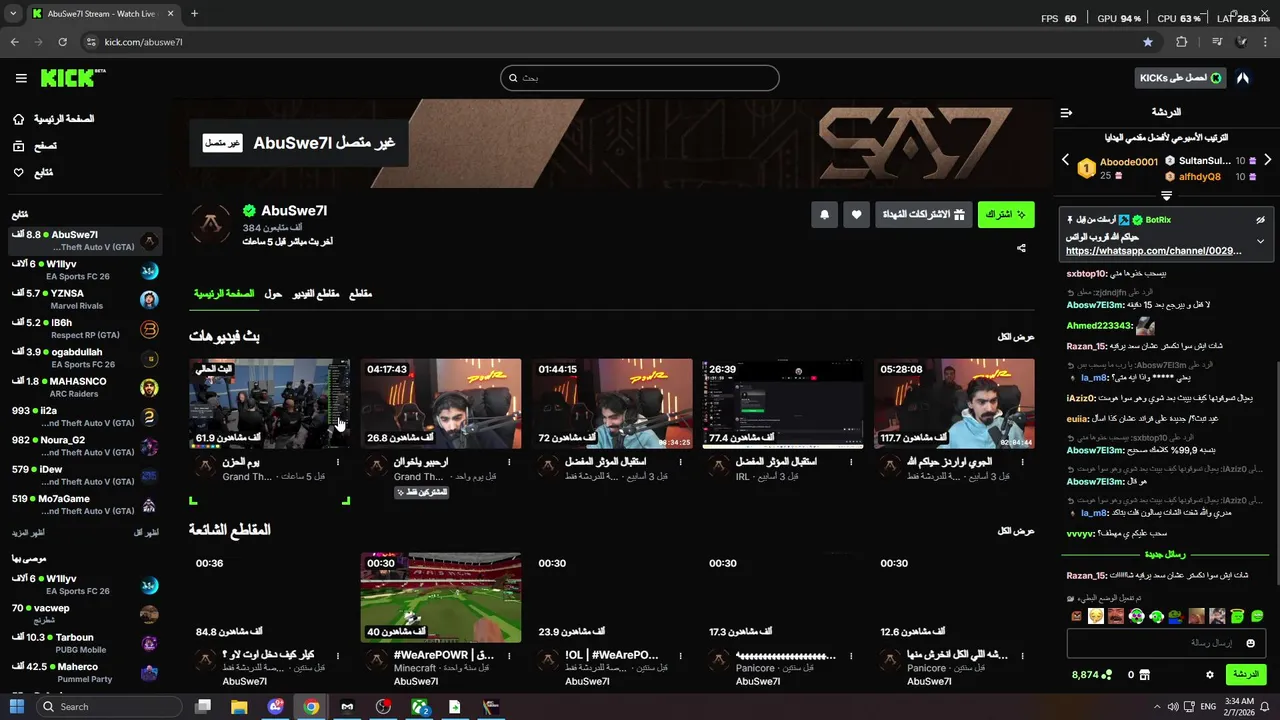This screenshot has width=1280, height=720.
Task: Open File Explorer from taskbar
Action: [x=239, y=707]
